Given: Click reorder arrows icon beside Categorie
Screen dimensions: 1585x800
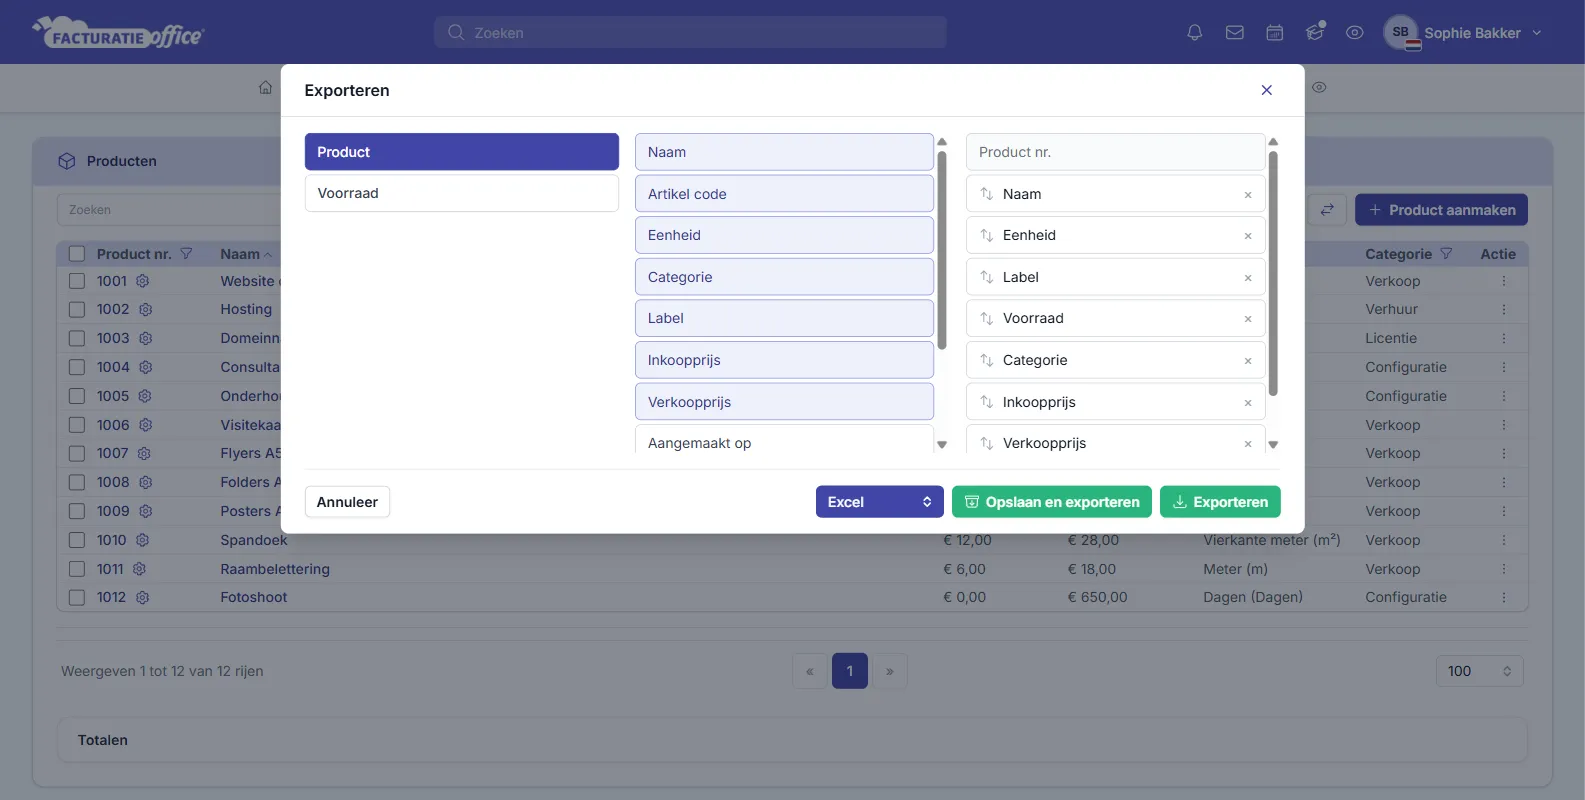Looking at the screenshot, I should (x=986, y=360).
